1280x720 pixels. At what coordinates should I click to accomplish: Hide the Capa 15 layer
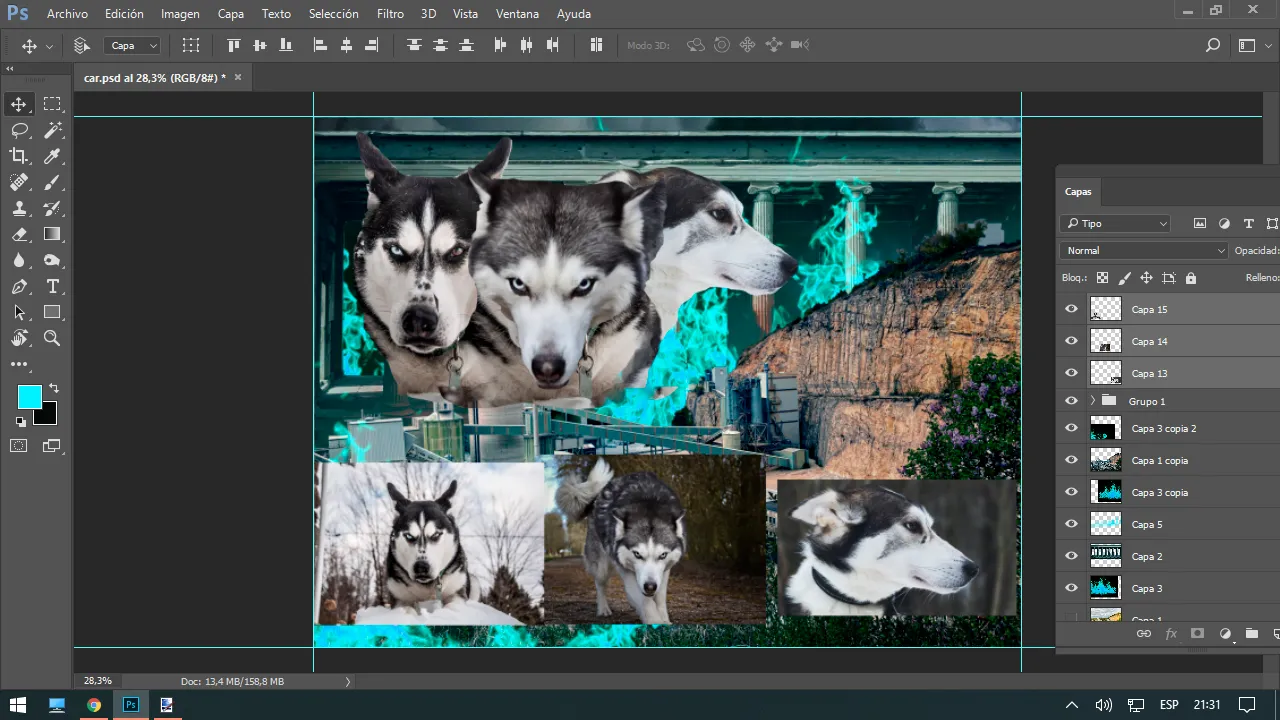[1071, 309]
